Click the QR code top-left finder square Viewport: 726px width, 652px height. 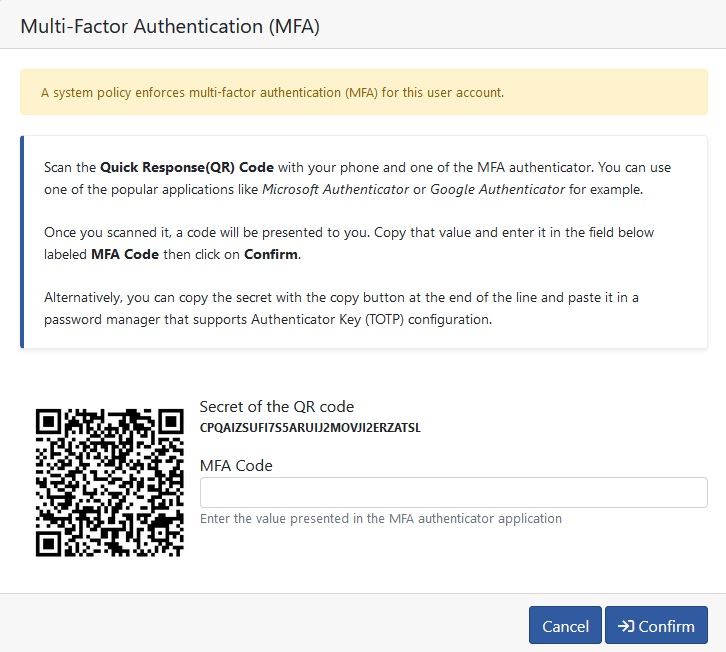click(x=49, y=421)
